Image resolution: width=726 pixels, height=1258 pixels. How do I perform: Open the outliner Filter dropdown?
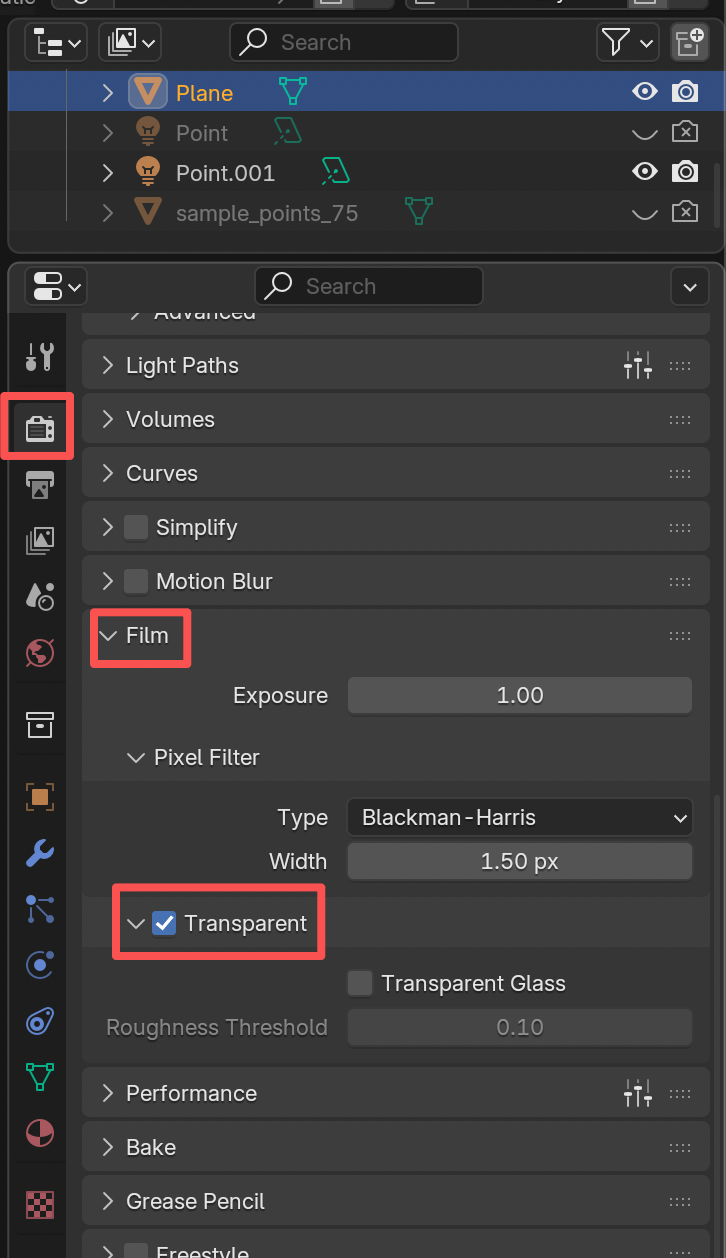point(628,42)
